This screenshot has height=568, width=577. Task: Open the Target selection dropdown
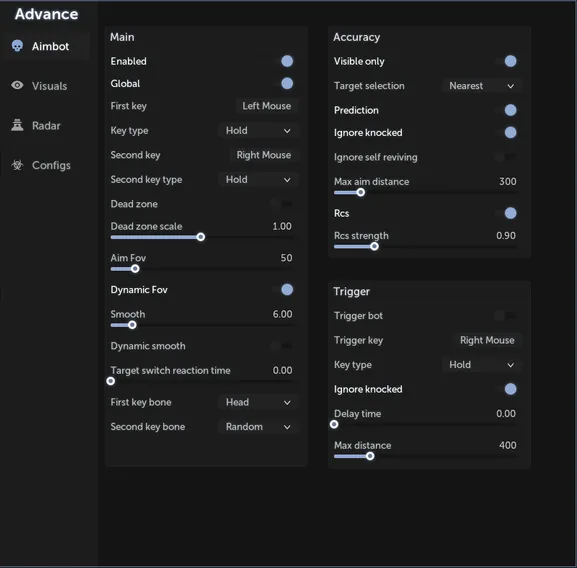coord(482,86)
